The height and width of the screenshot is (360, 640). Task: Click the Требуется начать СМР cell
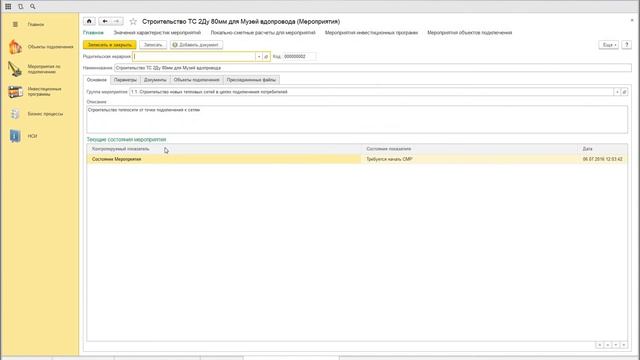[x=469, y=159]
